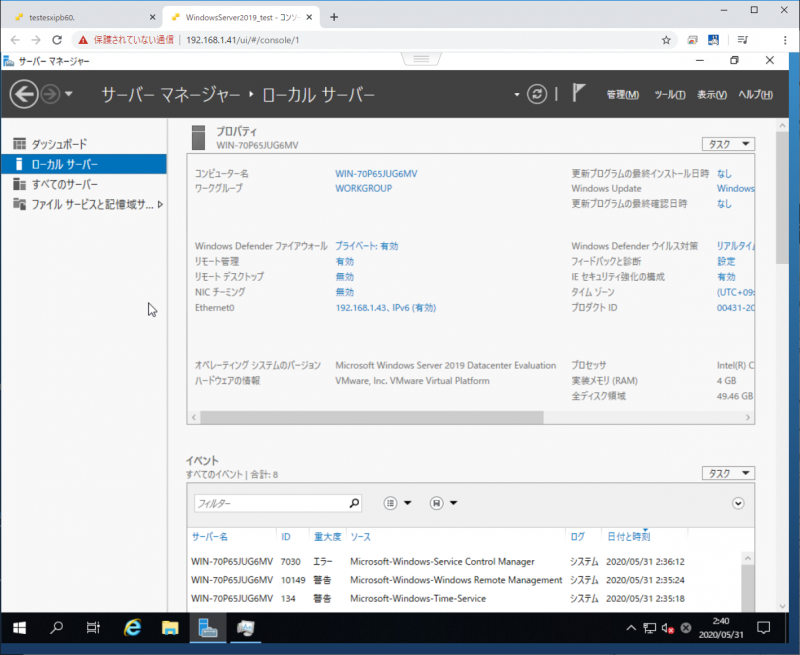Click the filter search magnifier icon
This screenshot has width=800, height=655.
tap(354, 503)
